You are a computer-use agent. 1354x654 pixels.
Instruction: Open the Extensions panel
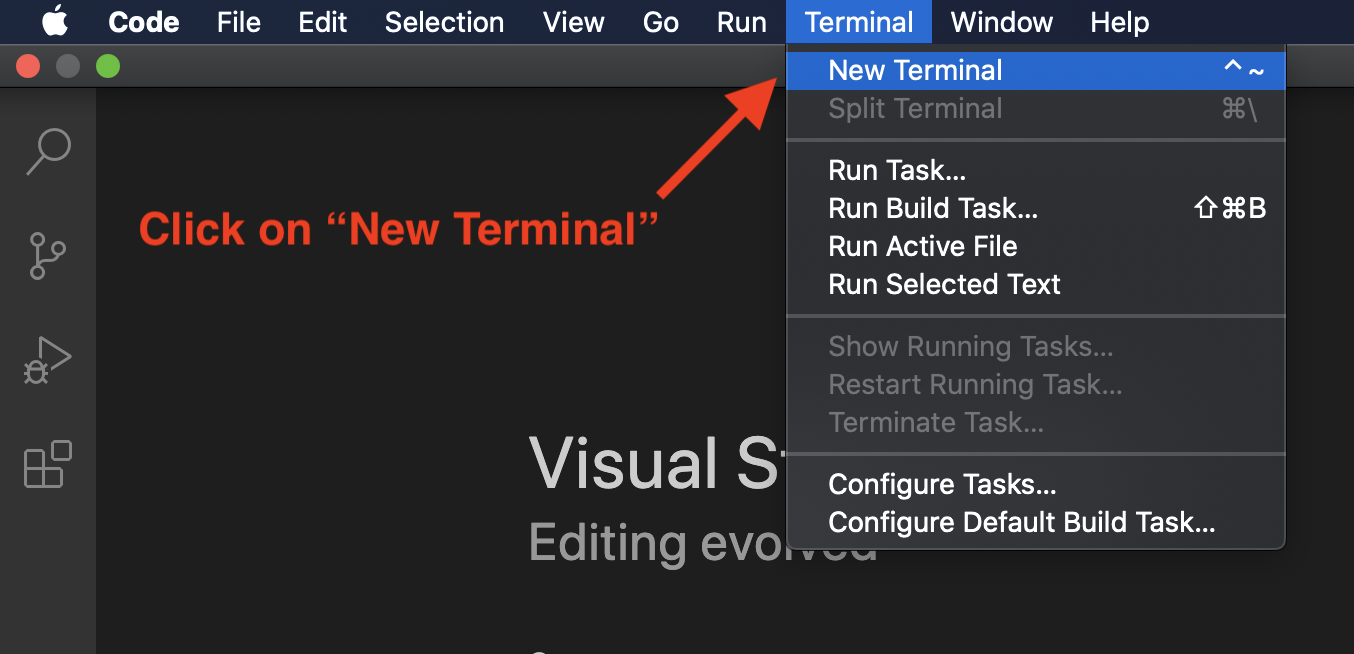46,464
